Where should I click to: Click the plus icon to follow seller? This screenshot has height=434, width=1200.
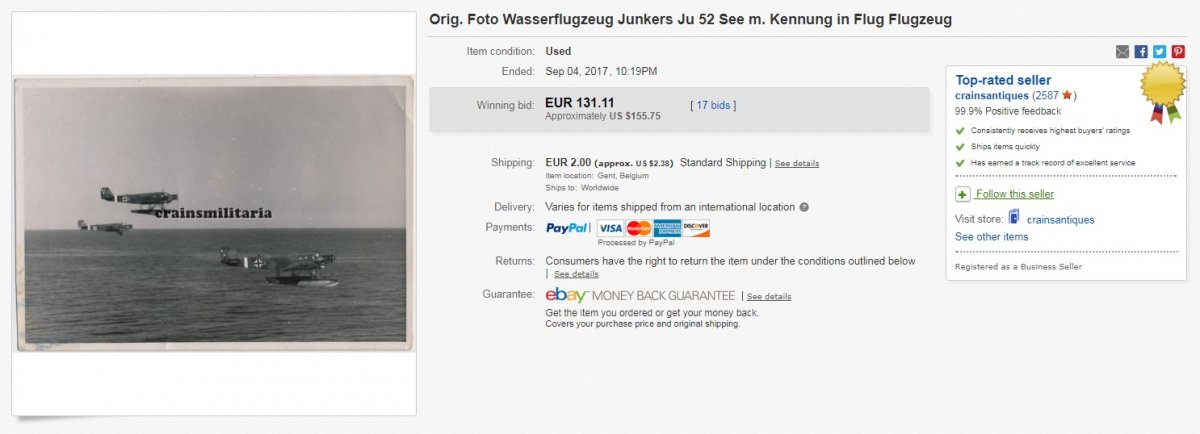tap(962, 194)
